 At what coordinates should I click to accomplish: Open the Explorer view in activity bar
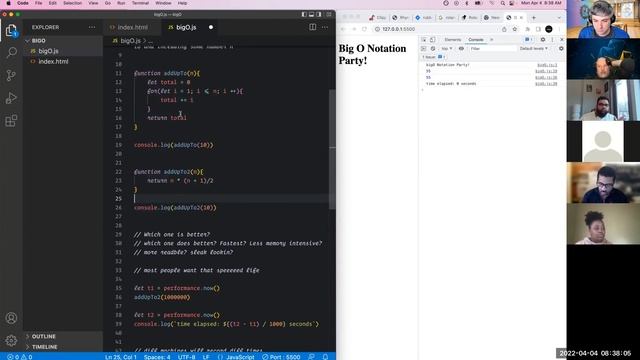pyautogui.click(x=11, y=30)
